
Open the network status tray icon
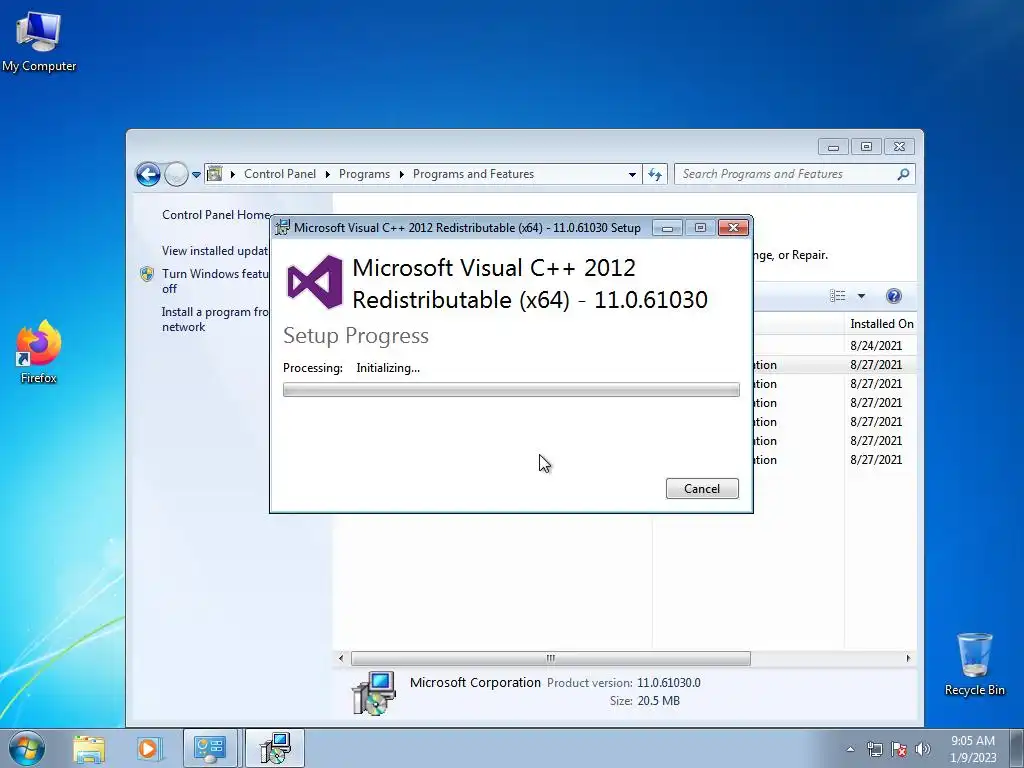pos(874,749)
